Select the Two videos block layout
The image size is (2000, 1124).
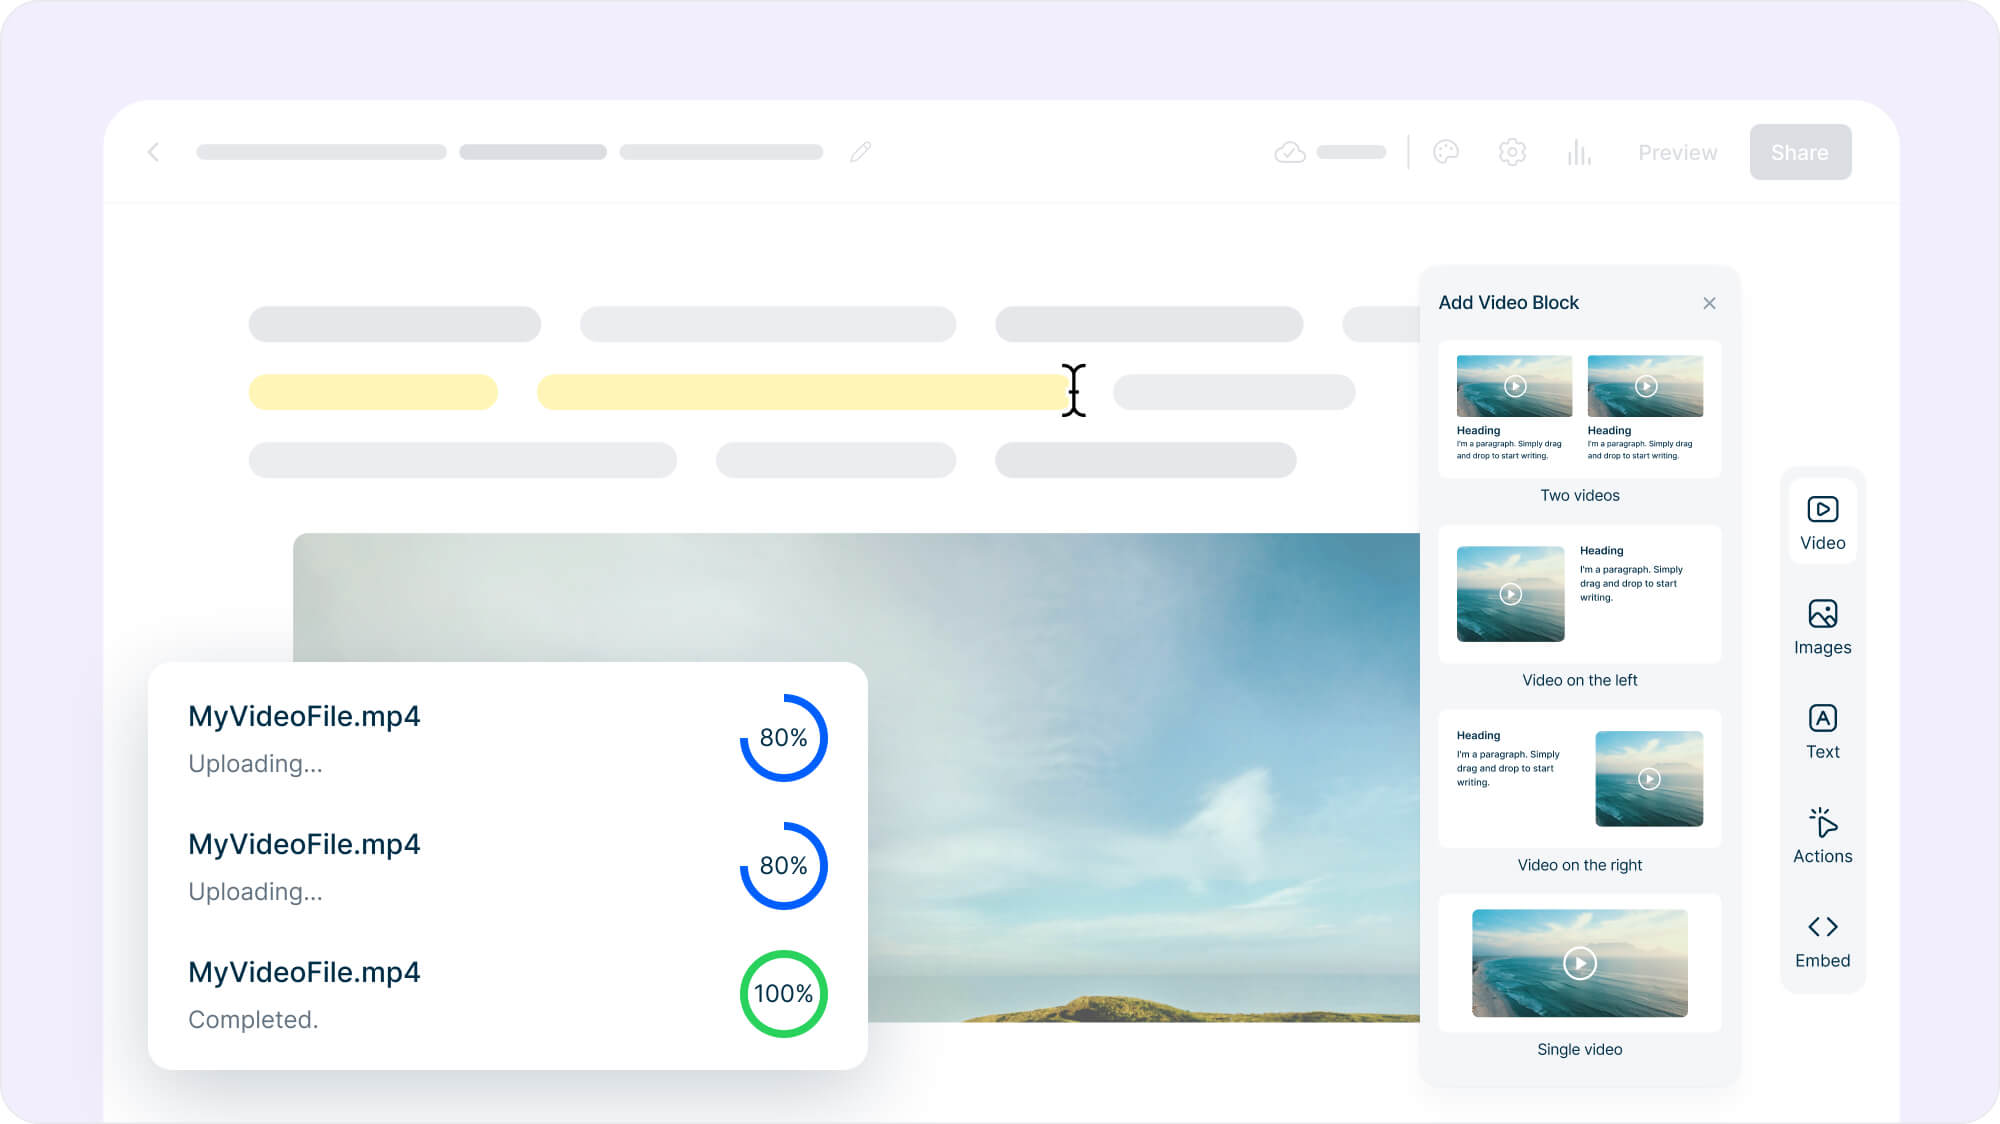(1579, 409)
